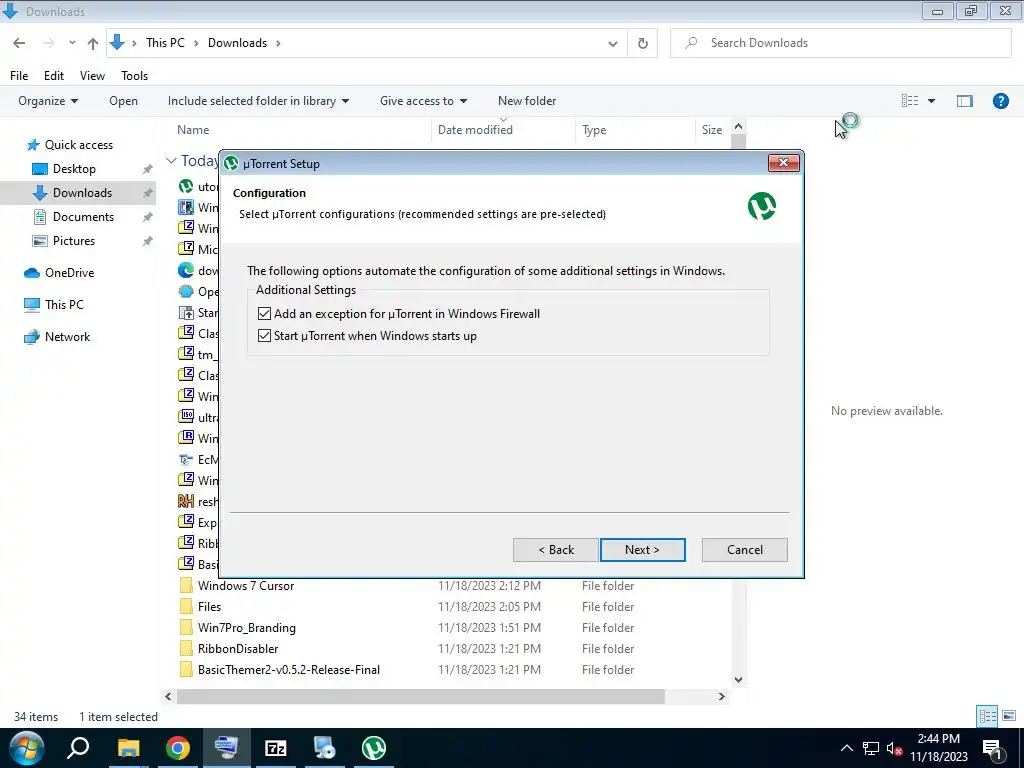The height and width of the screenshot is (768, 1024).
Task: Select the Win7Pro_Branding folder
Action: [246, 628]
